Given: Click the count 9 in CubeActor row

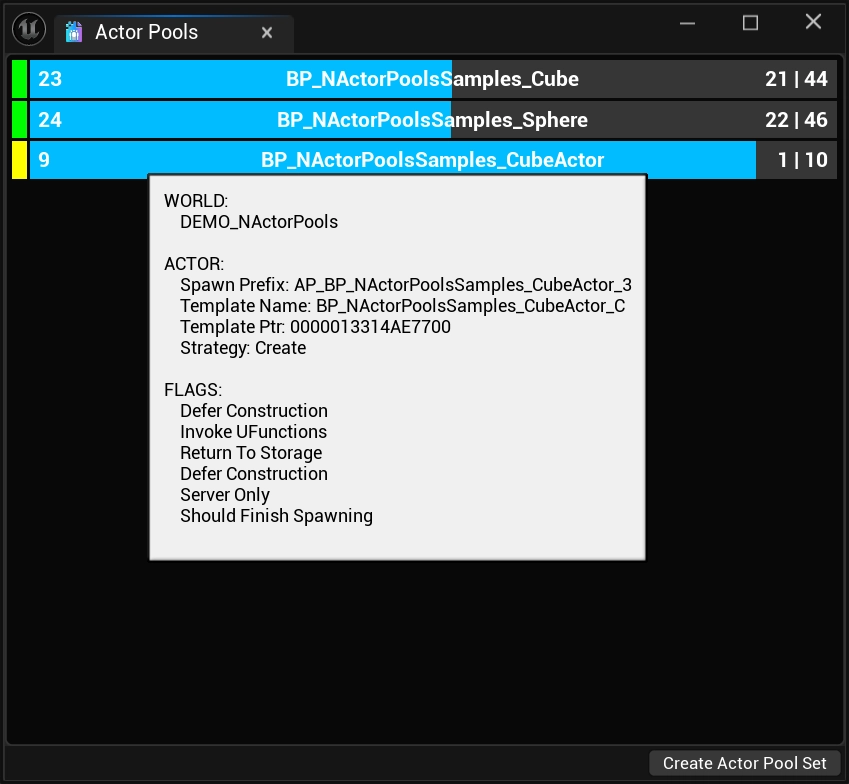Looking at the screenshot, I should (44, 160).
